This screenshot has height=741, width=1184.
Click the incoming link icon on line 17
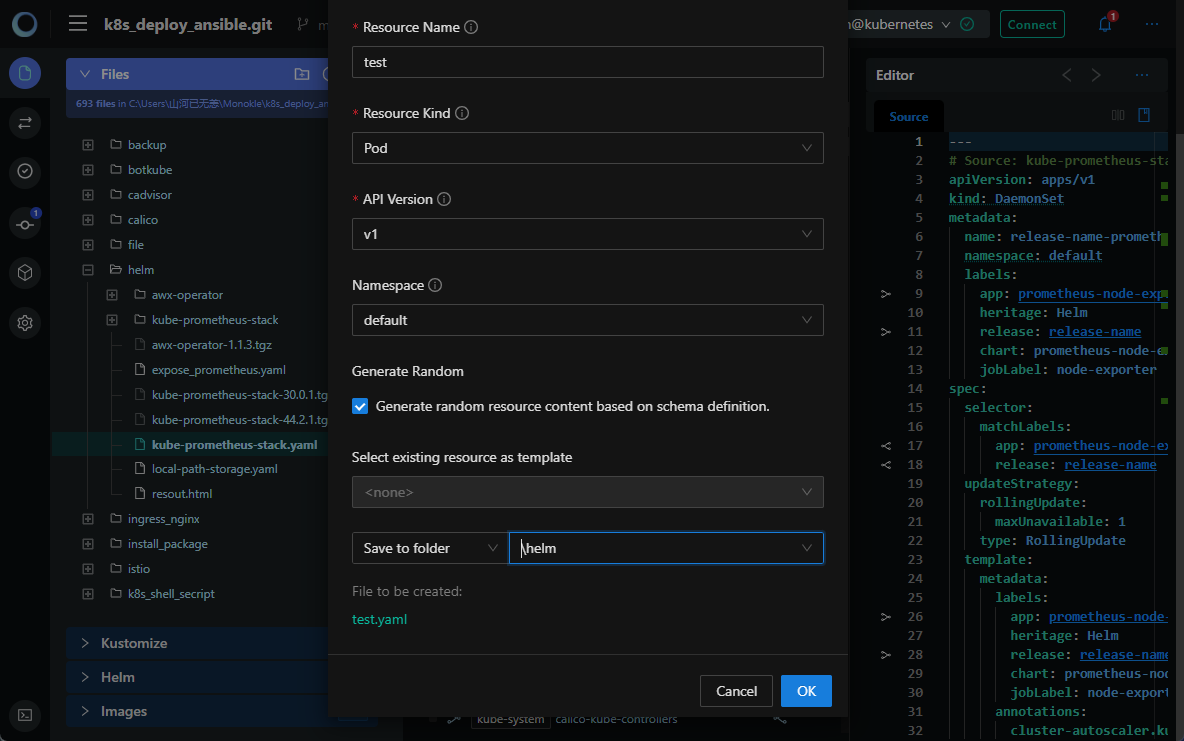click(x=886, y=446)
